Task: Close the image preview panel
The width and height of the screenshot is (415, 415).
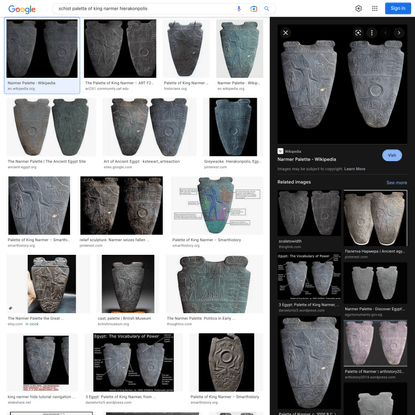Action: coord(286,33)
